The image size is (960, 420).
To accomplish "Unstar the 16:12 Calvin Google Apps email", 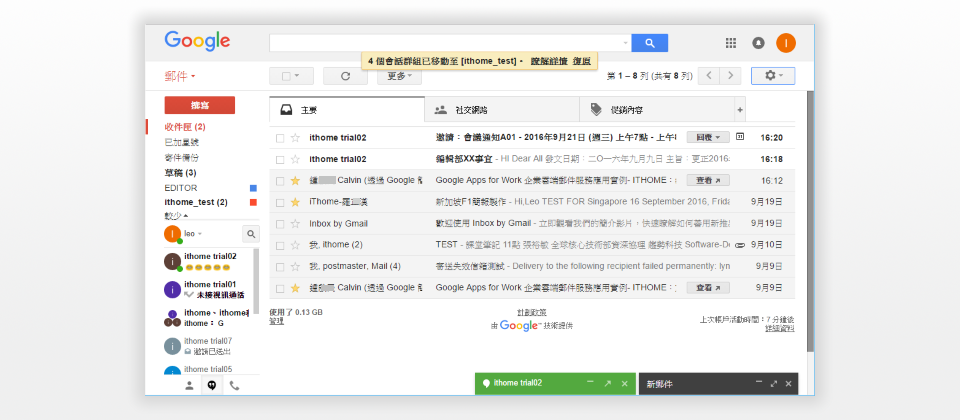I will pyautogui.click(x=295, y=181).
